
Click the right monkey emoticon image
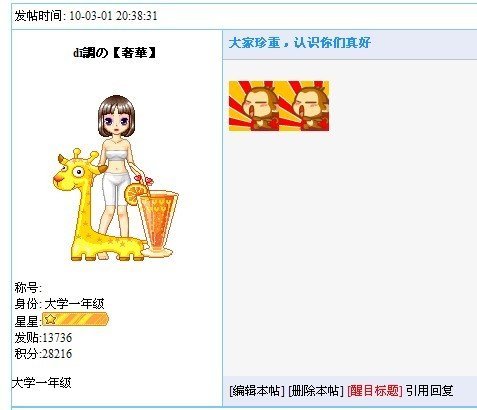coord(304,106)
